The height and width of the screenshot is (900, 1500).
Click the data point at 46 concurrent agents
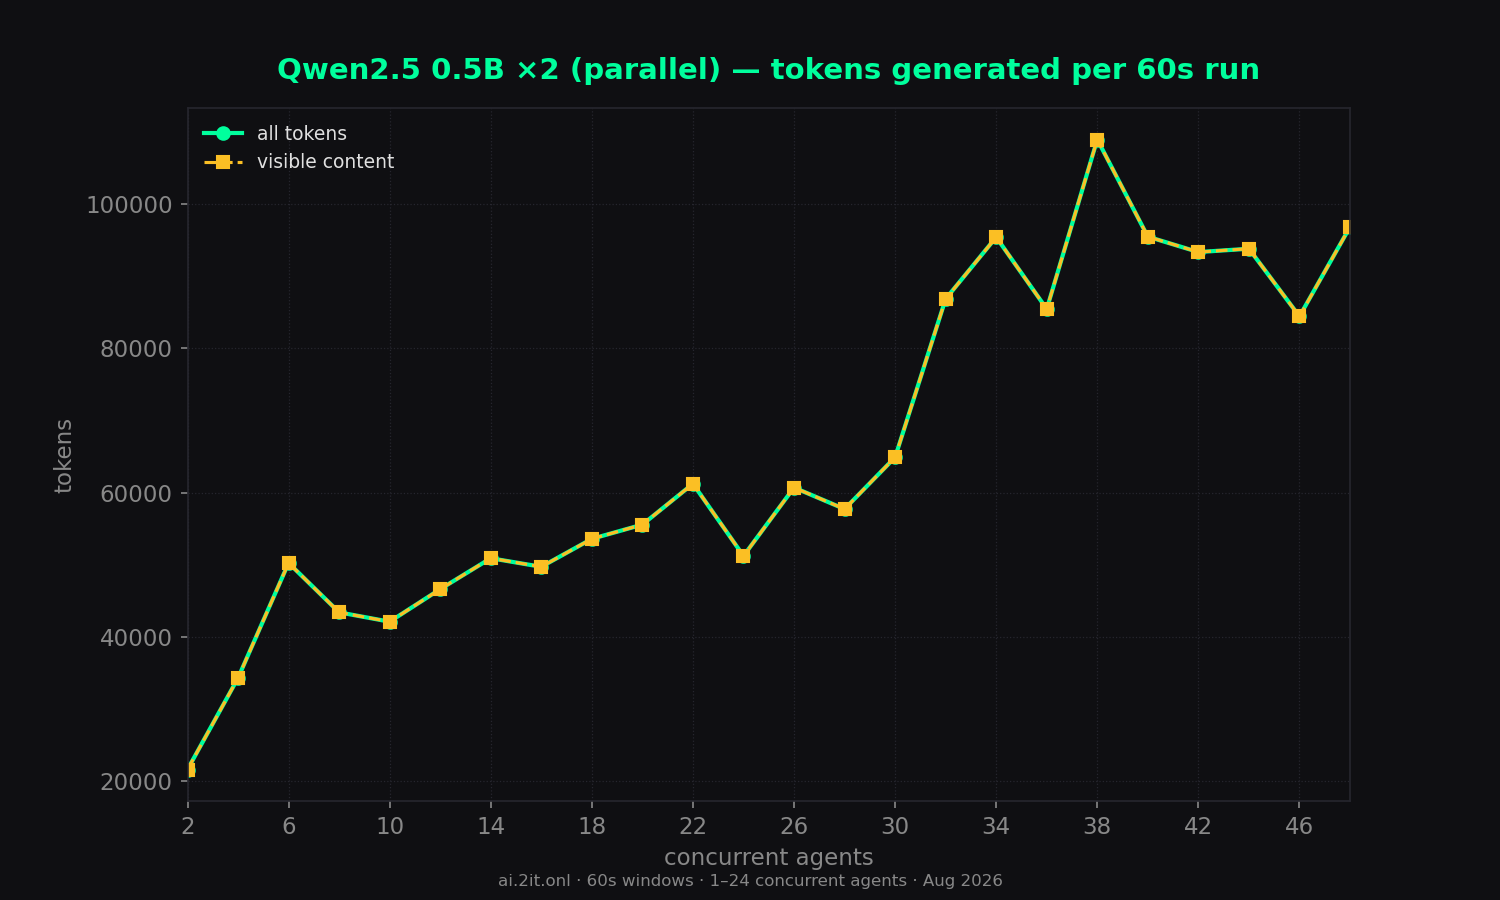1299,316
